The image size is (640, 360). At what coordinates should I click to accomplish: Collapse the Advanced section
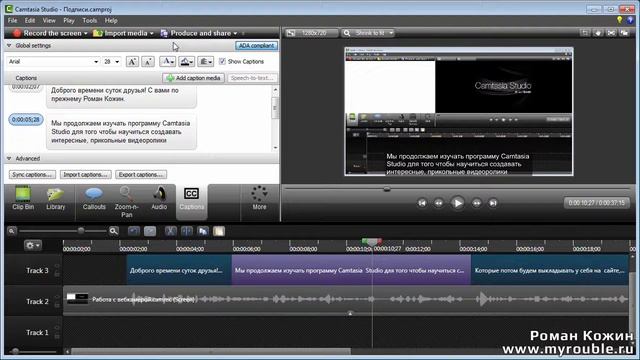click(x=9, y=158)
